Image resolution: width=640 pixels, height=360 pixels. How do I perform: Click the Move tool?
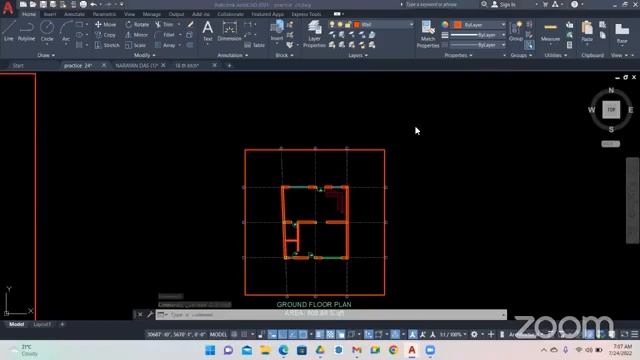(x=105, y=24)
